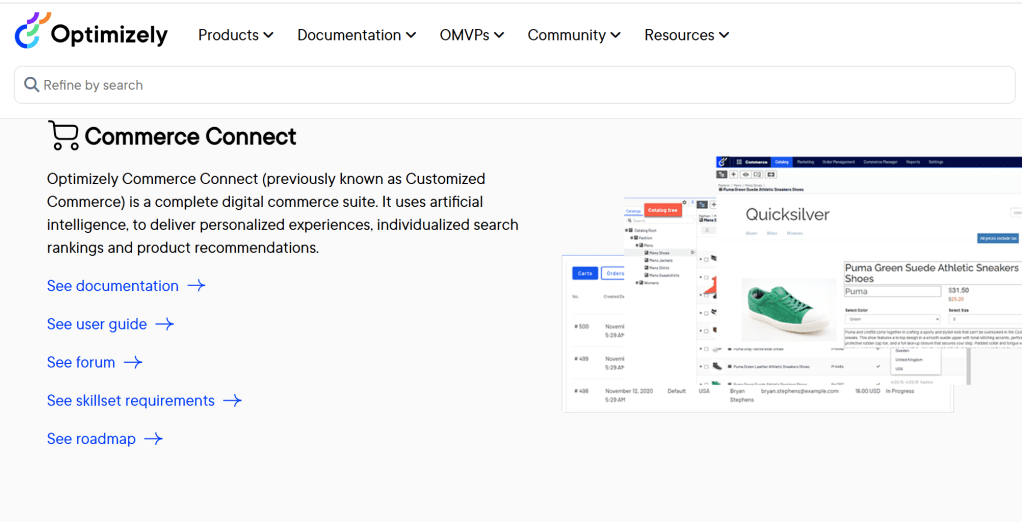
Task: Expand the Products dropdown menu
Action: pos(235,35)
